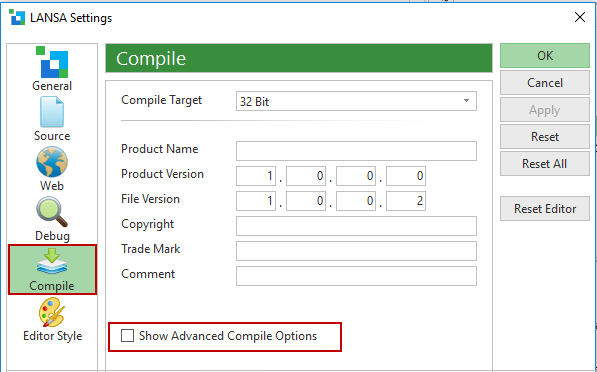Click the Product Name input field
This screenshot has height=372, width=597.
pyautogui.click(x=356, y=151)
